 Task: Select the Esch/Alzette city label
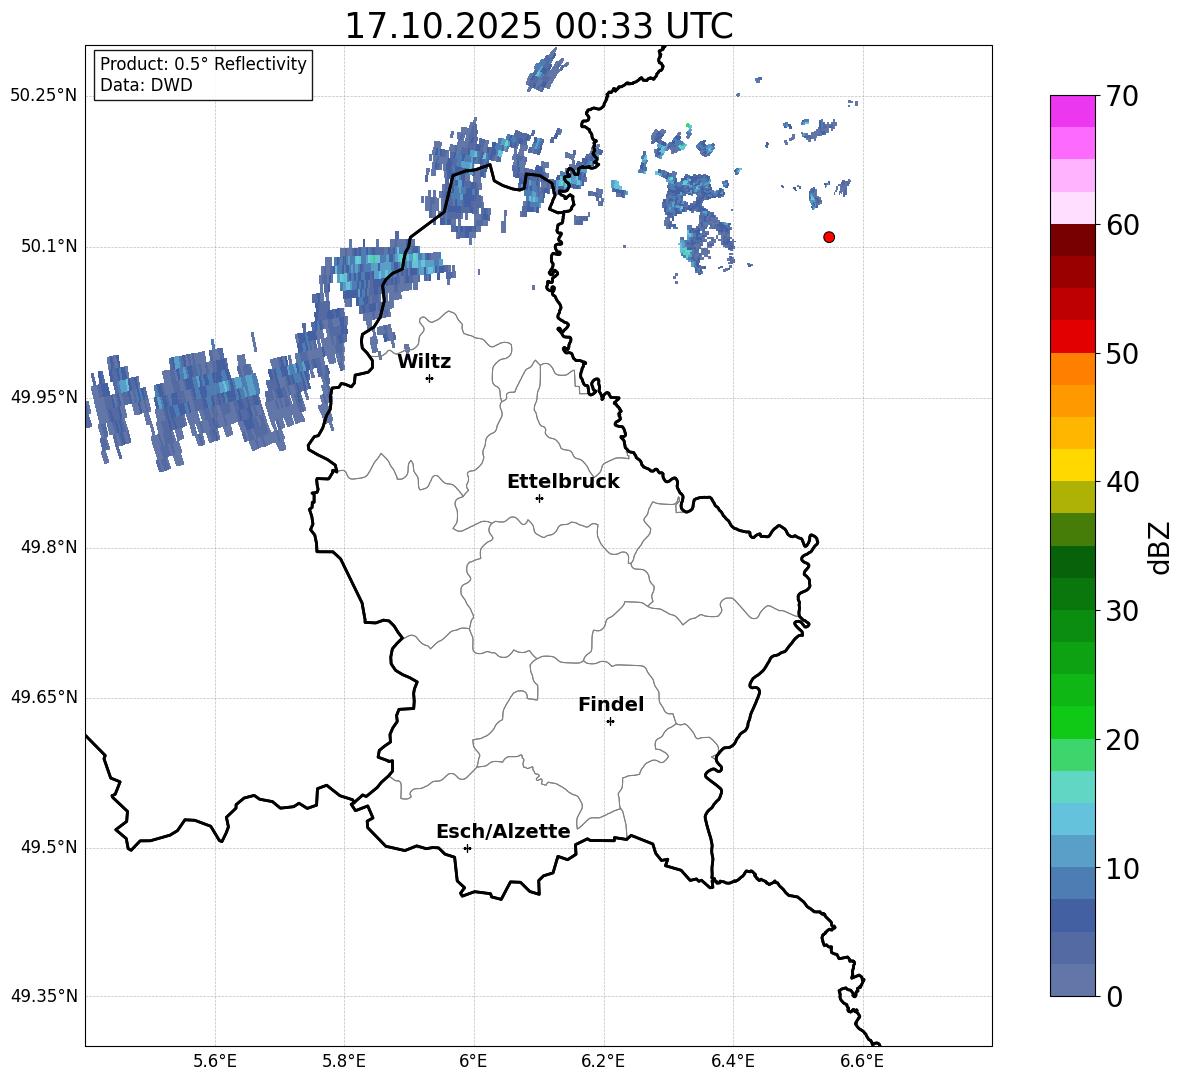pyautogui.click(x=503, y=831)
